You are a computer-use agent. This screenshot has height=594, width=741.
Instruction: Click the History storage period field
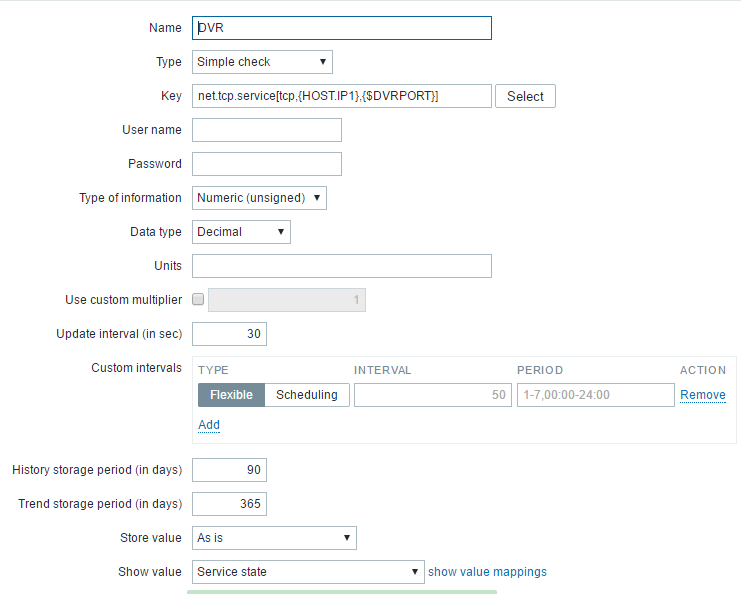tap(229, 470)
